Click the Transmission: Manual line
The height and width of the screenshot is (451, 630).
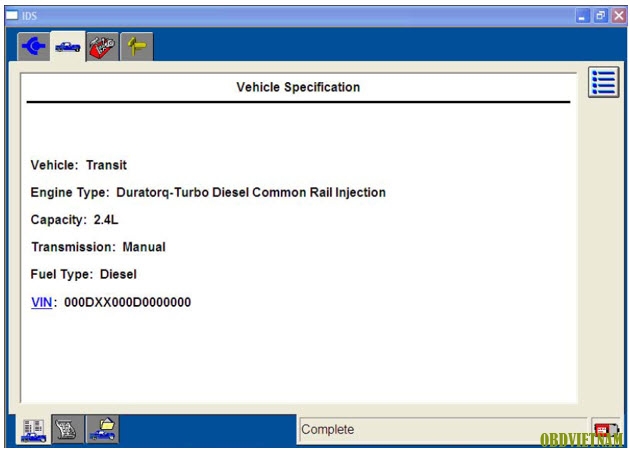[x=98, y=247]
